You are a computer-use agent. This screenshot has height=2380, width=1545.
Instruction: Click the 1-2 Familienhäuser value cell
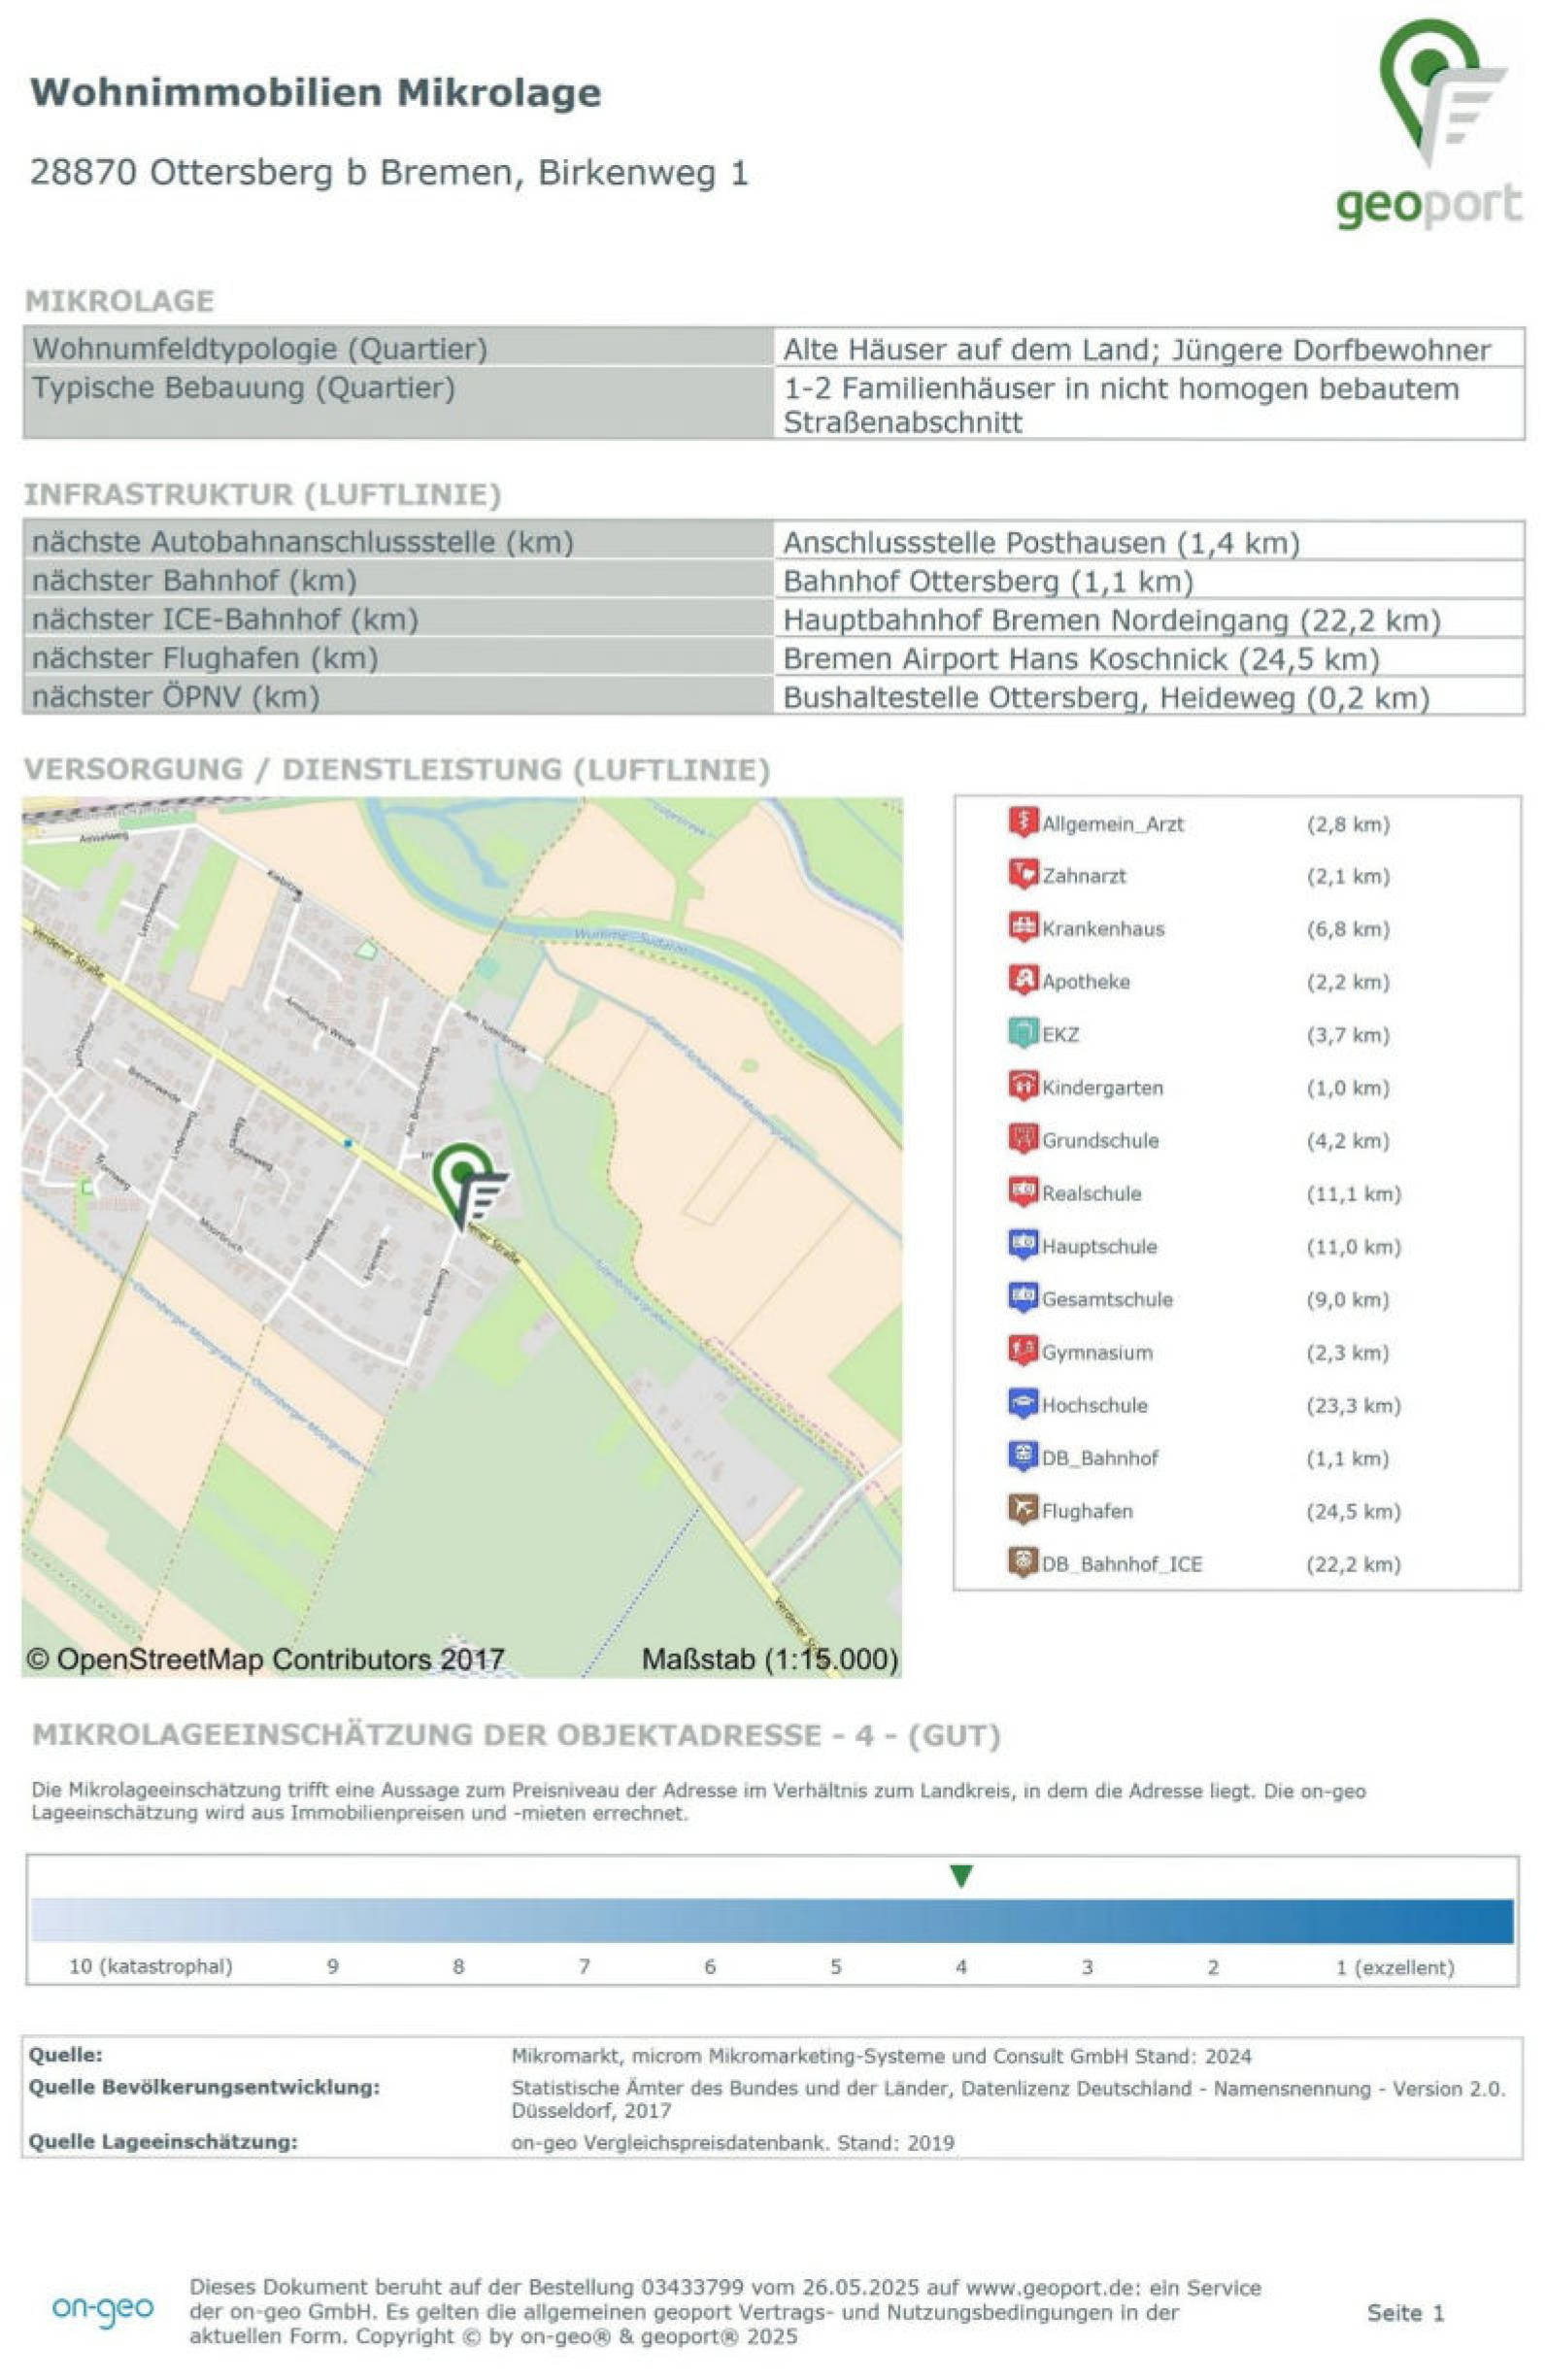1149,404
